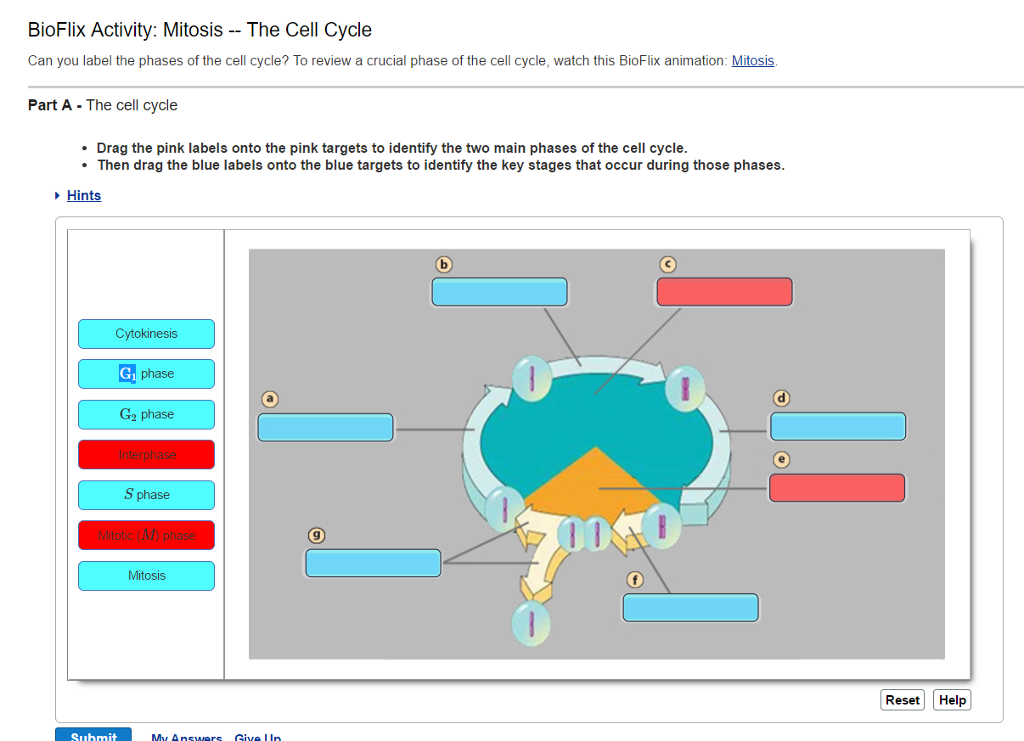Select the G1 phase label
1024x741 pixels.
point(146,374)
